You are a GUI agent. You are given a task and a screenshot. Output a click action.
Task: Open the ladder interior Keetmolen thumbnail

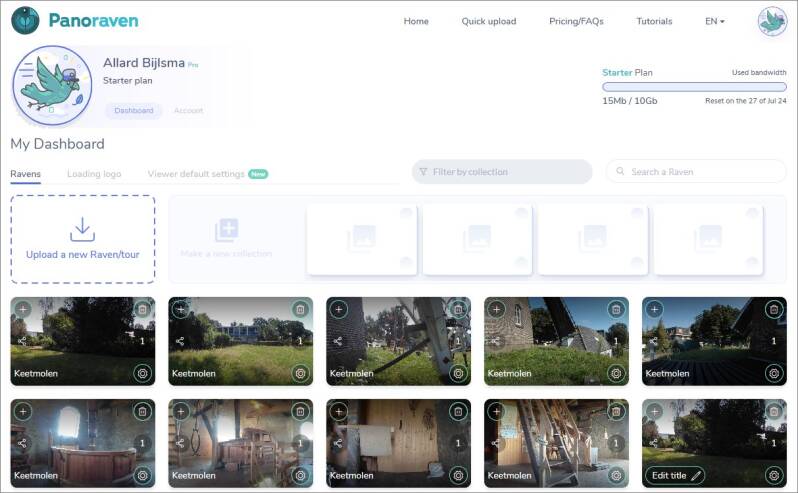[x=556, y=443]
